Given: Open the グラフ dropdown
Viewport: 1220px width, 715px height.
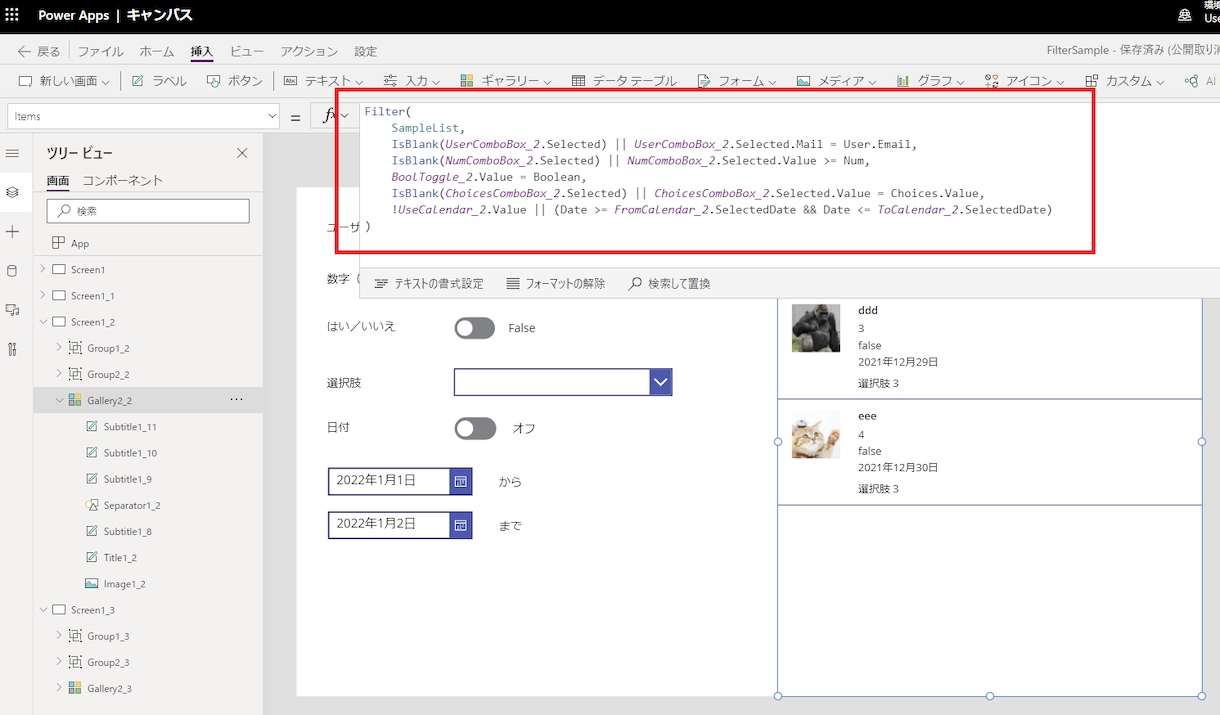Looking at the screenshot, I should 930,81.
